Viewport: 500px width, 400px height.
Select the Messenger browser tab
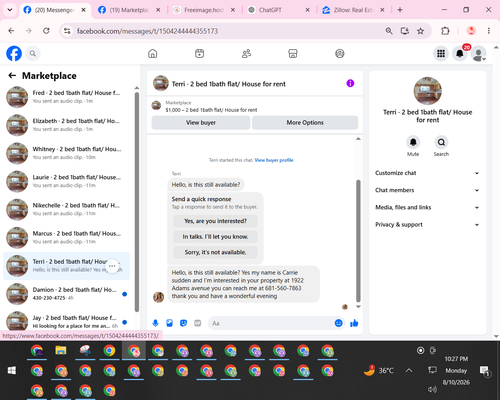pyautogui.click(x=55, y=10)
